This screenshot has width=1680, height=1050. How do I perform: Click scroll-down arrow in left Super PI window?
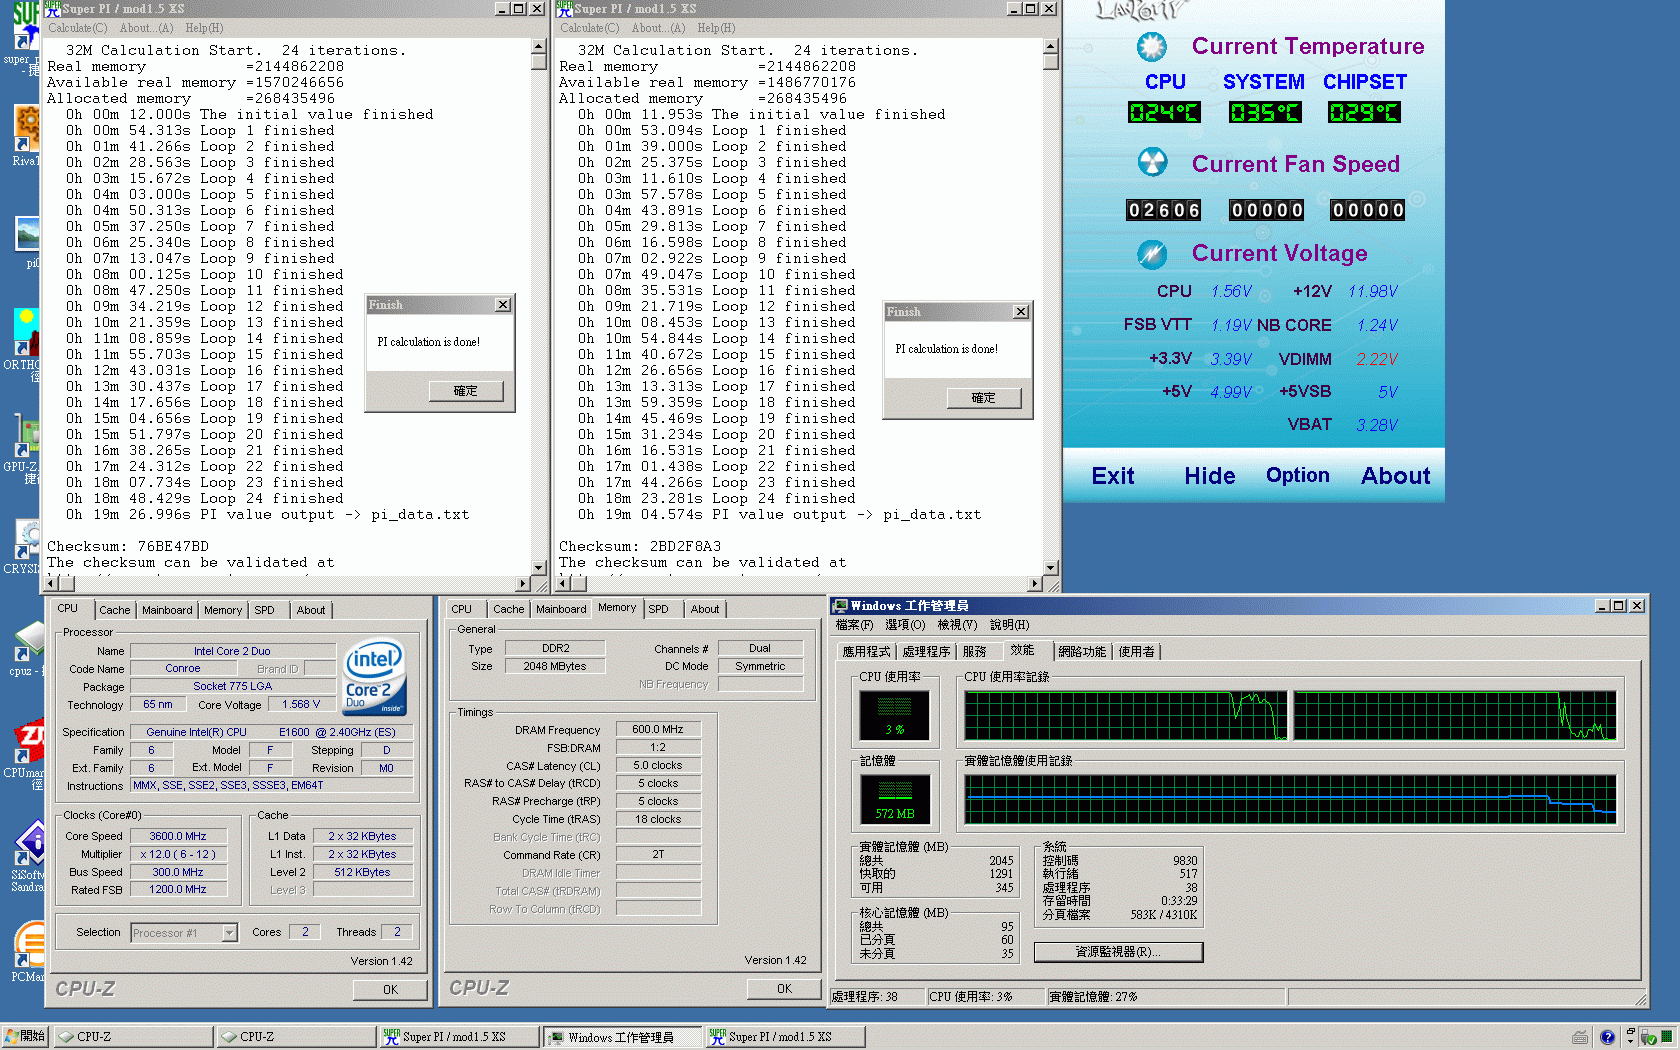tap(538, 567)
